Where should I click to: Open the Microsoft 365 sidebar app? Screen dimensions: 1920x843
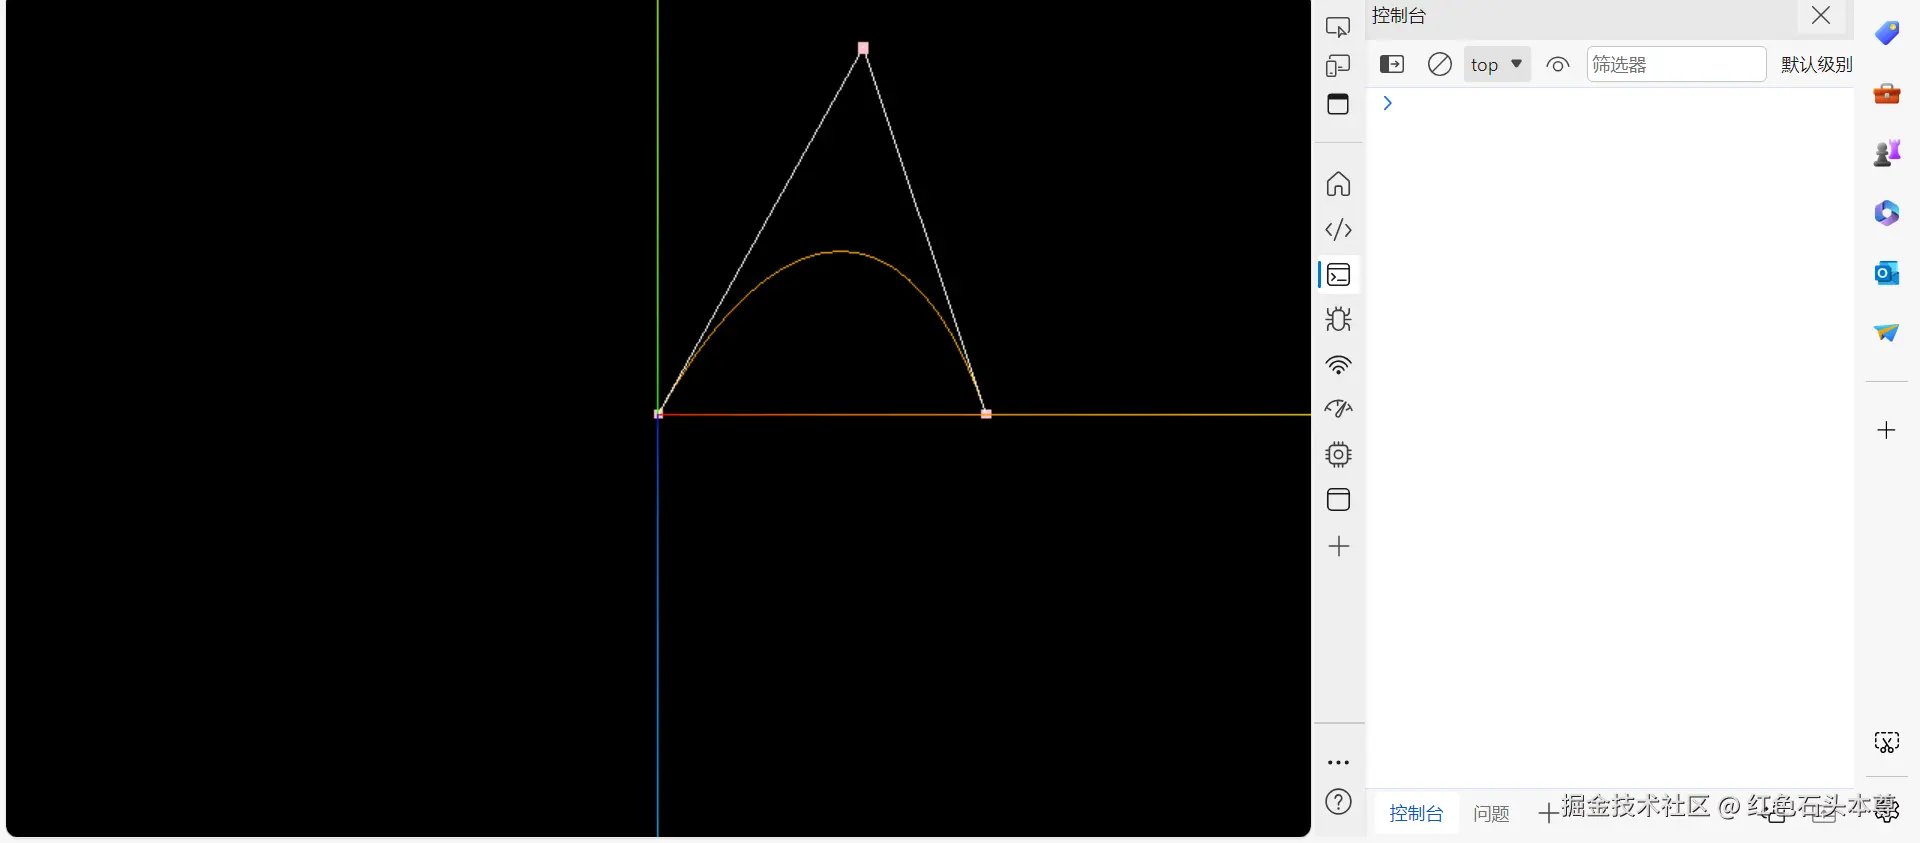[x=1887, y=212]
